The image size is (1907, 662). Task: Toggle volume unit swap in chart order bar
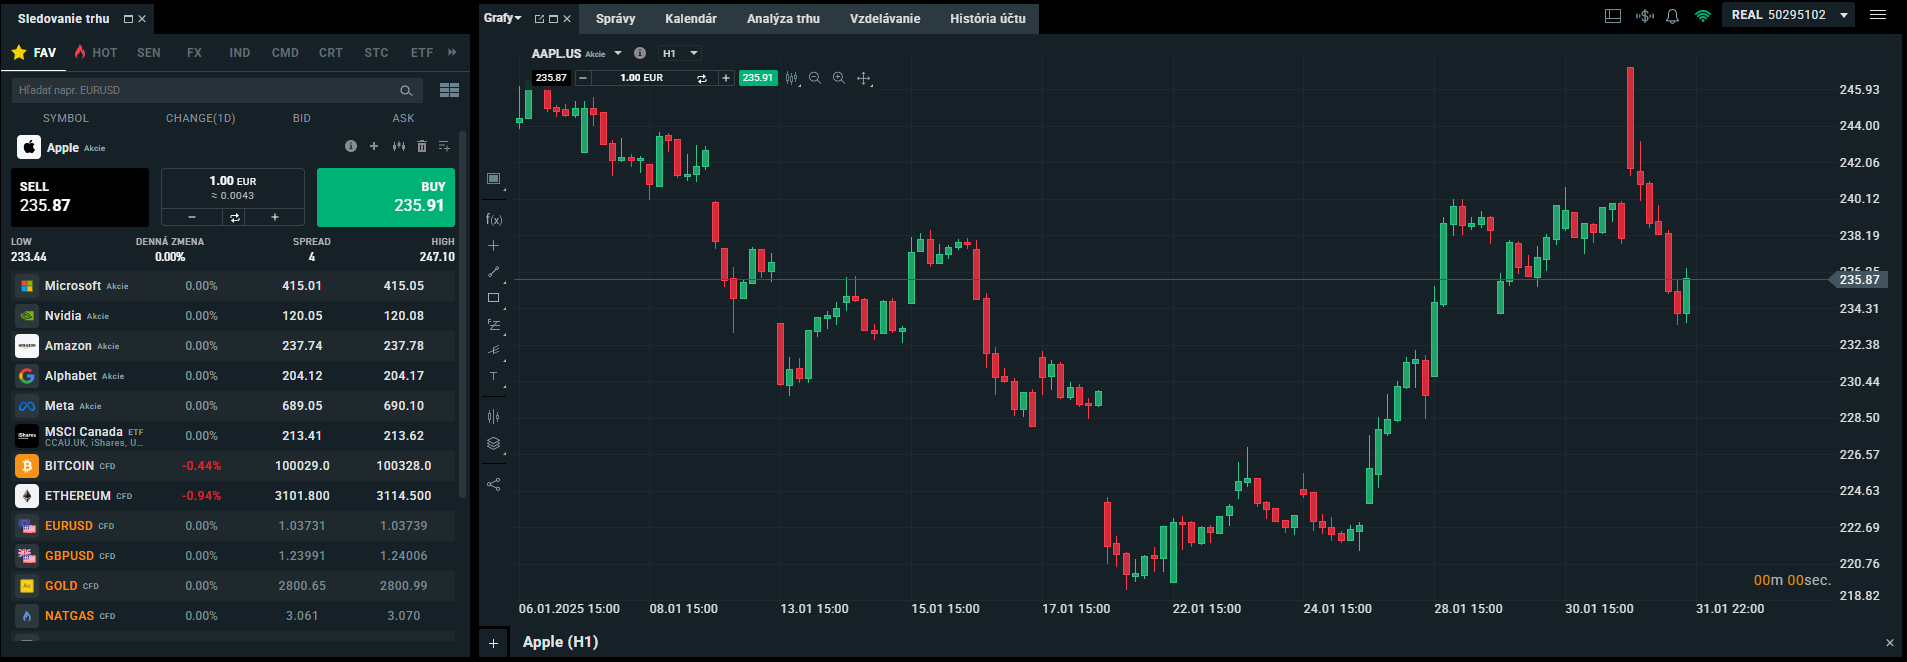[x=702, y=78]
